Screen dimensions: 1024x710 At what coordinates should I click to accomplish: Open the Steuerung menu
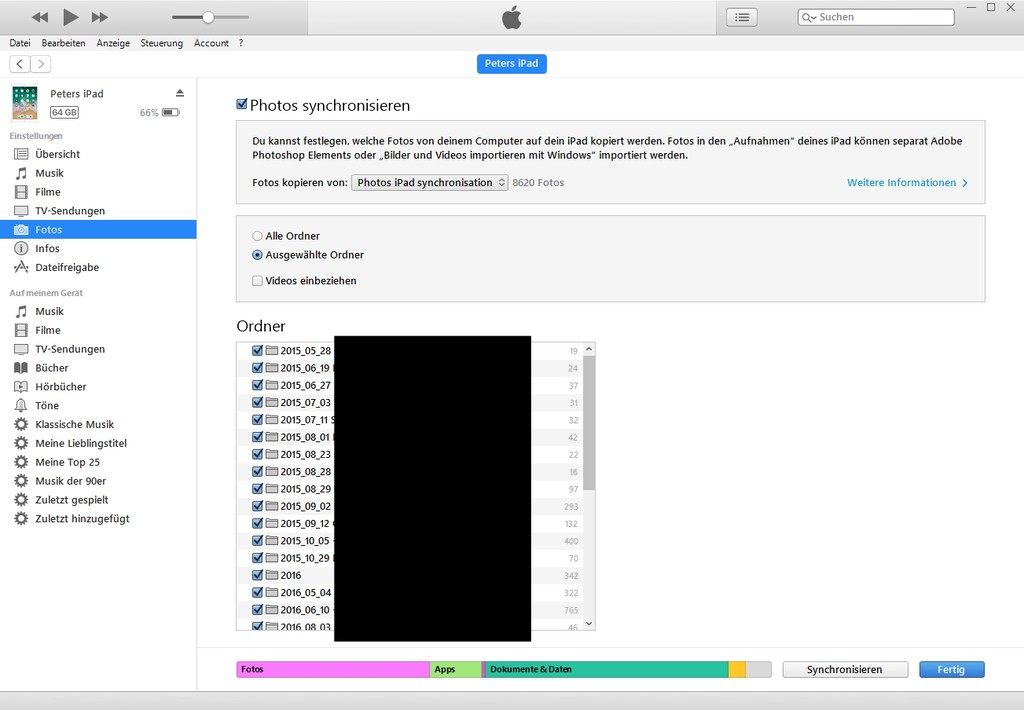click(x=161, y=43)
